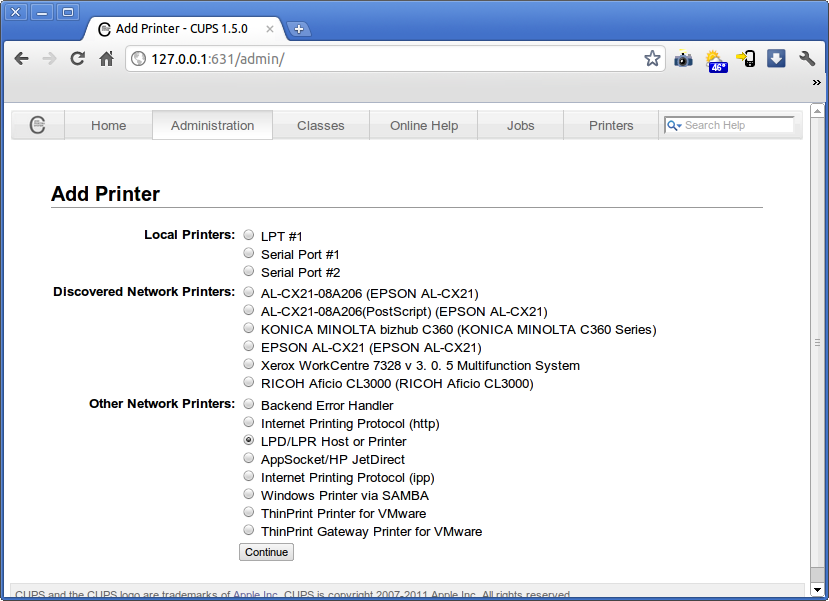Open the Jobs tab
This screenshot has width=829, height=601.
[520, 125]
